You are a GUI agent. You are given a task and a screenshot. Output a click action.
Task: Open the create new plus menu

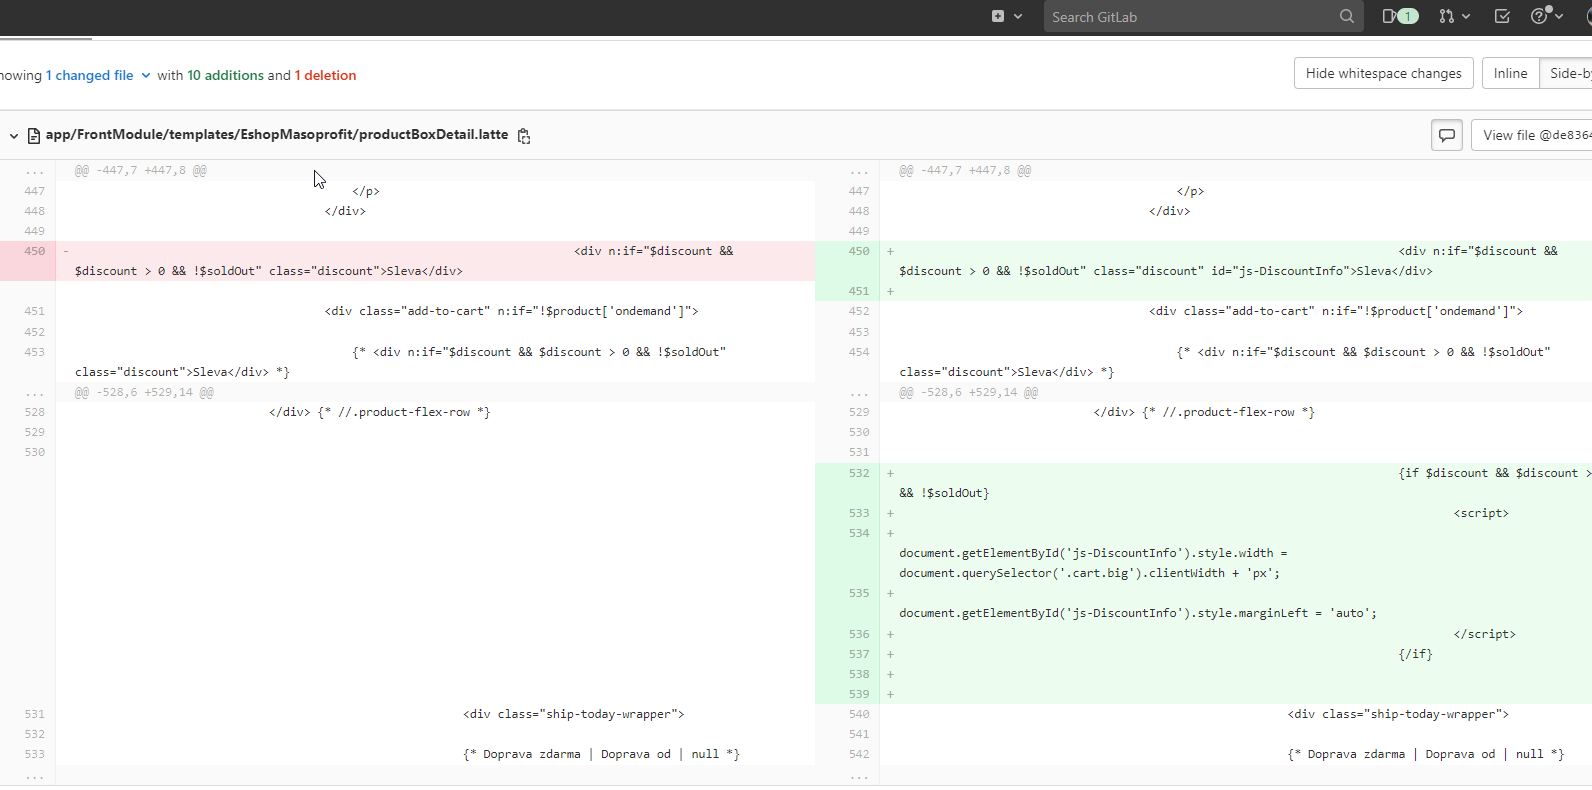[x=997, y=16]
